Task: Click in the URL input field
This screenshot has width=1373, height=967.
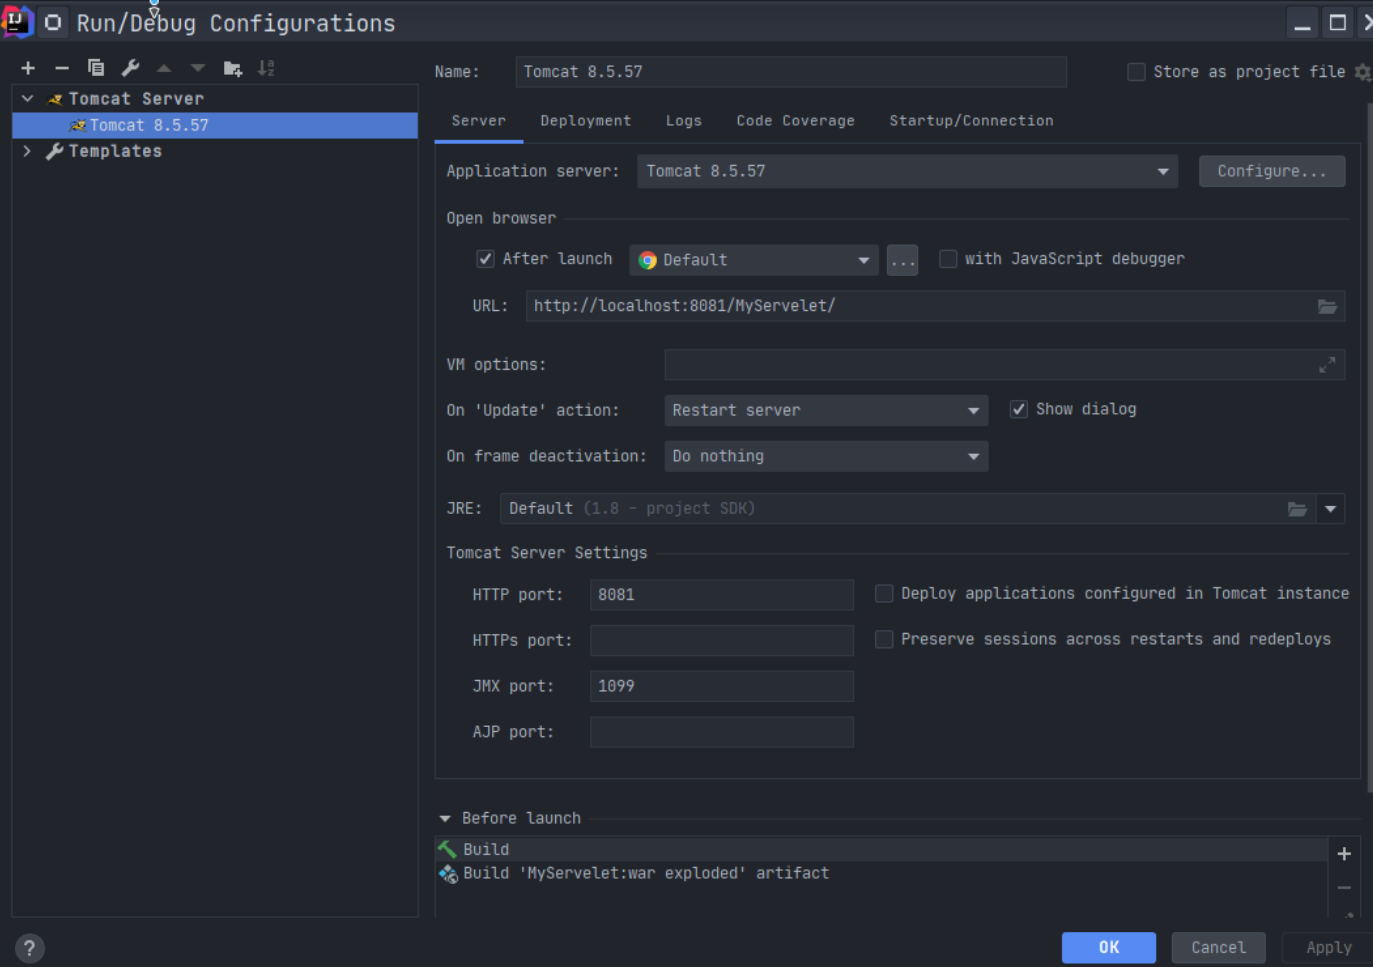Action: 935,306
